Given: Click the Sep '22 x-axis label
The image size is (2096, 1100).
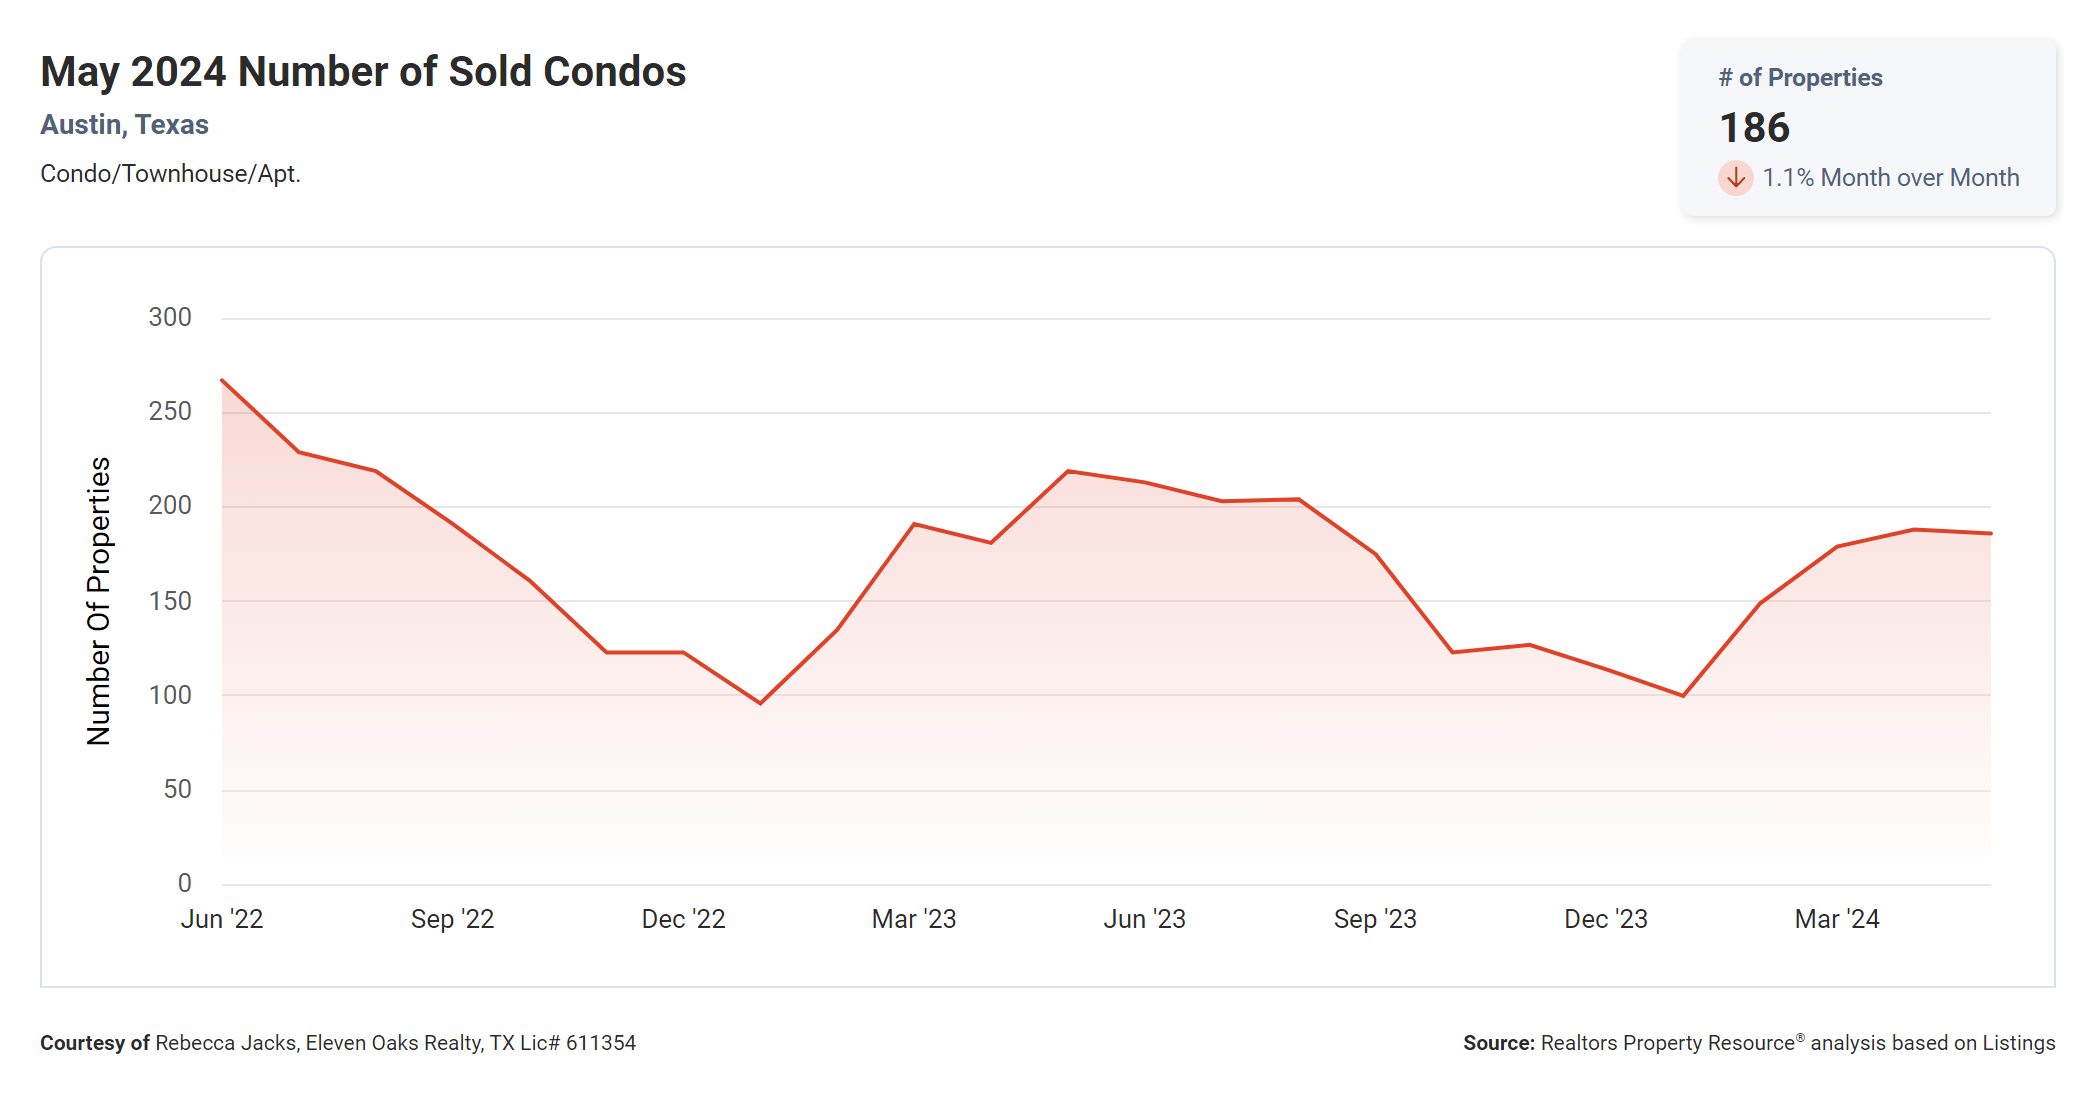Looking at the screenshot, I should click(x=452, y=919).
